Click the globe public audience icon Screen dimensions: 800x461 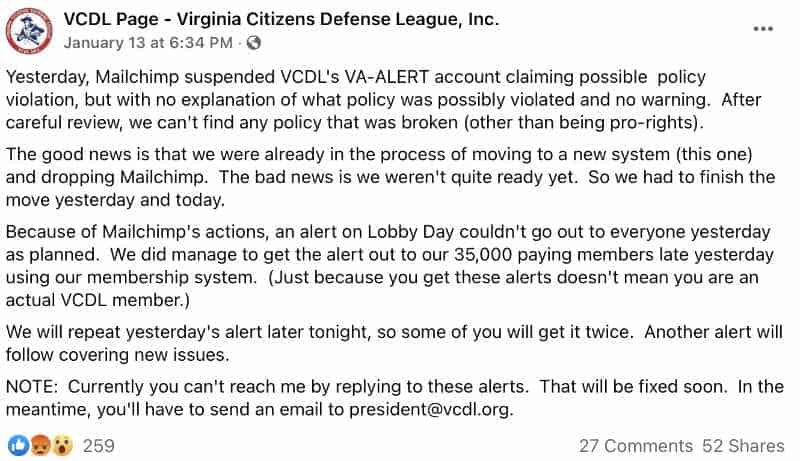coord(254,43)
